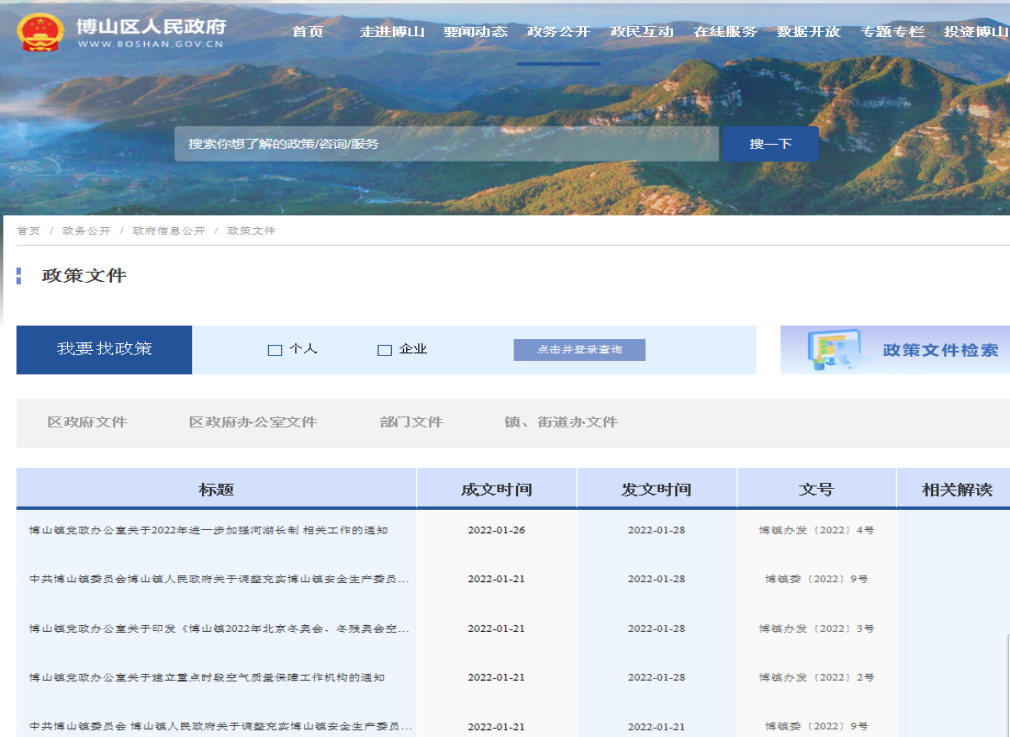Switch to the 区政府办公室文件 tab
The image size is (1010, 737).
pyautogui.click(x=253, y=422)
